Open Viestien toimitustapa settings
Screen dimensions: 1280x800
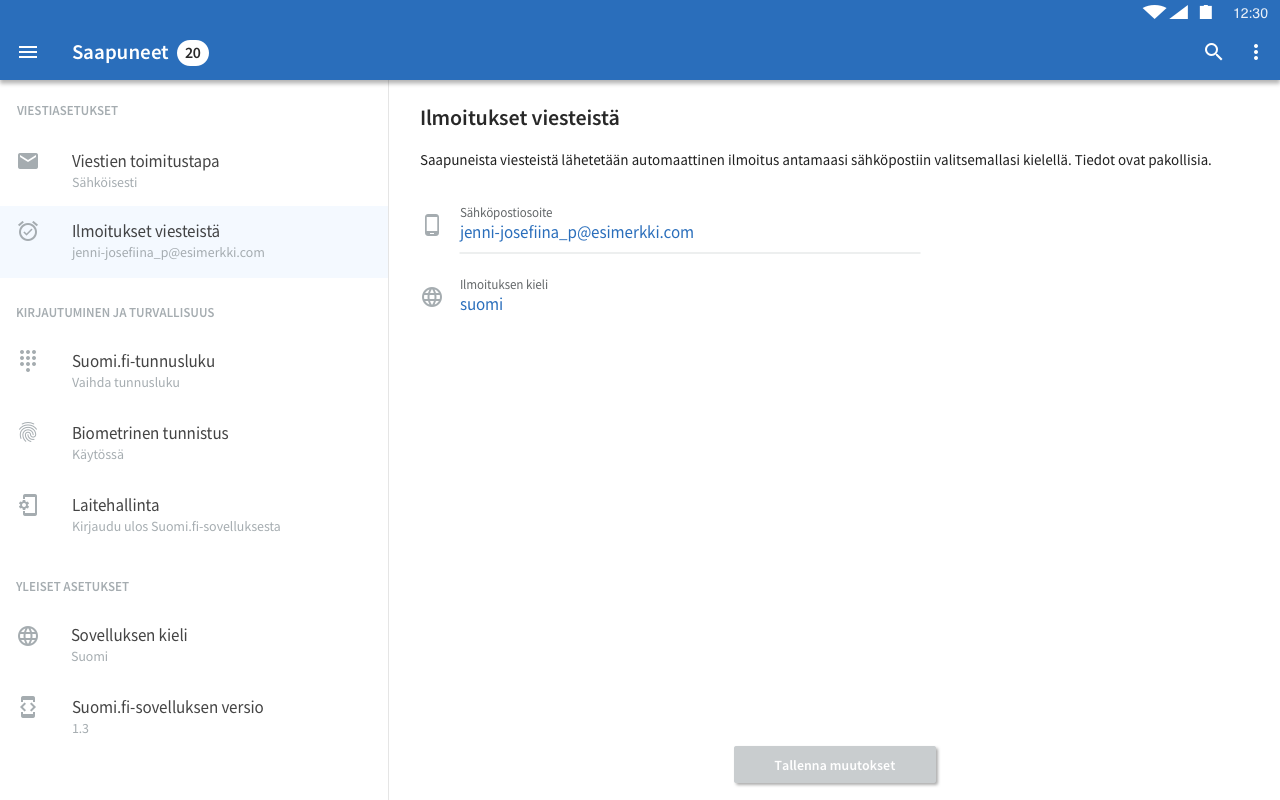pos(146,170)
